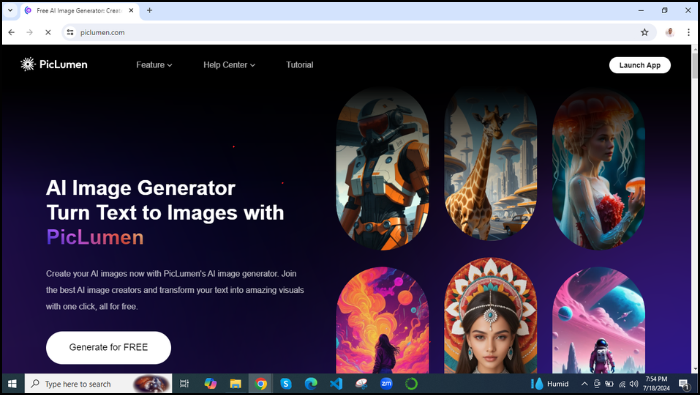Viewport: 700px width, 395px height.
Task: Close the Free AI Image Generator tab
Action: coord(131,10)
